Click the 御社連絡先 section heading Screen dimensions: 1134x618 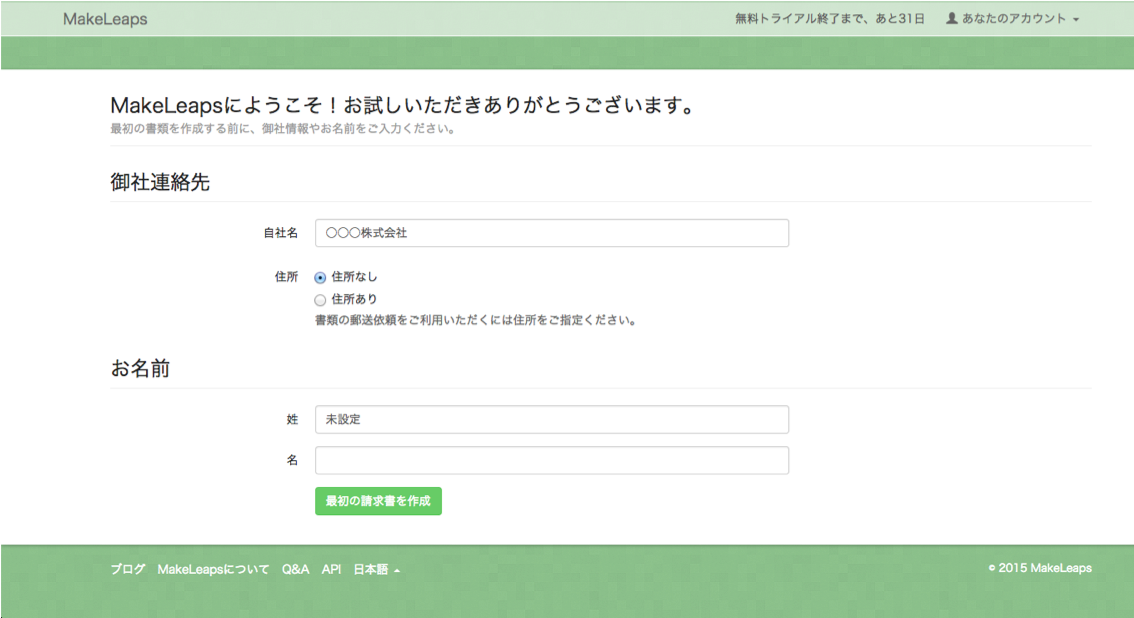(x=160, y=181)
